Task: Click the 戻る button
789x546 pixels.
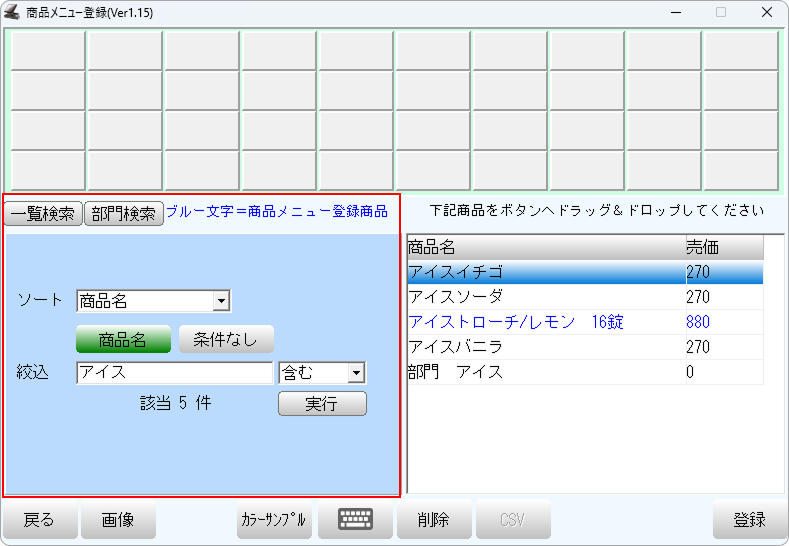Action: [39, 520]
